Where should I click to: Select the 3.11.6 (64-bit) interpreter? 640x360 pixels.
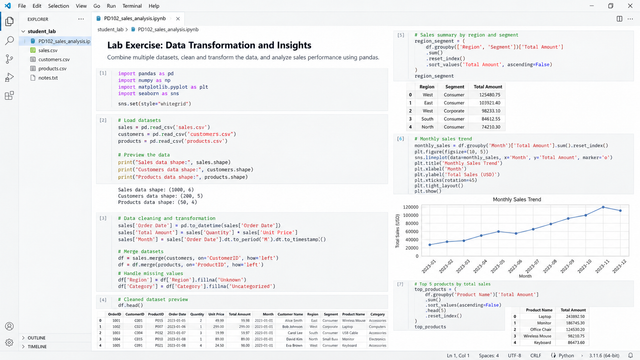coord(604,356)
